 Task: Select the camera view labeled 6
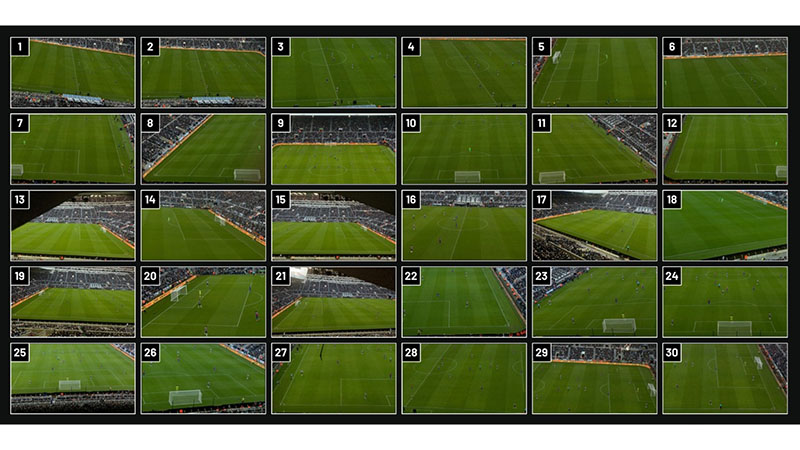tap(725, 72)
